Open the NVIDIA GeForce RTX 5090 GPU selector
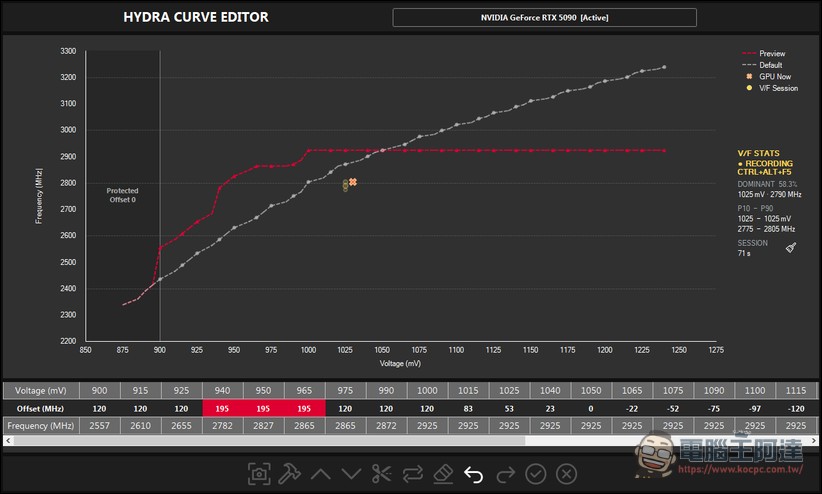The height and width of the screenshot is (494, 822). pos(545,17)
